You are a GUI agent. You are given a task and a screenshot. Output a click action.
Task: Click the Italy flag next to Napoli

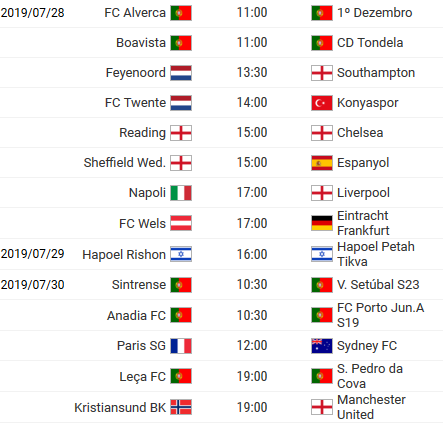point(181,193)
